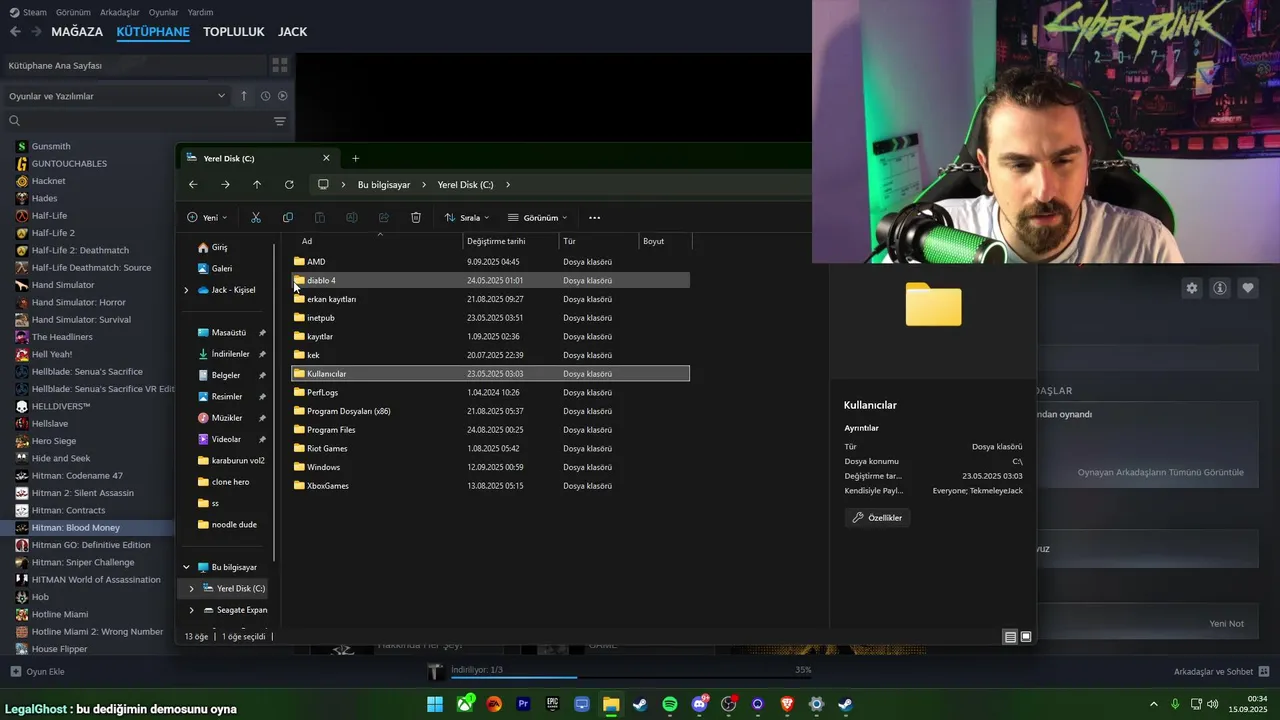
Task: Go back in File Explorer
Action: 193,184
